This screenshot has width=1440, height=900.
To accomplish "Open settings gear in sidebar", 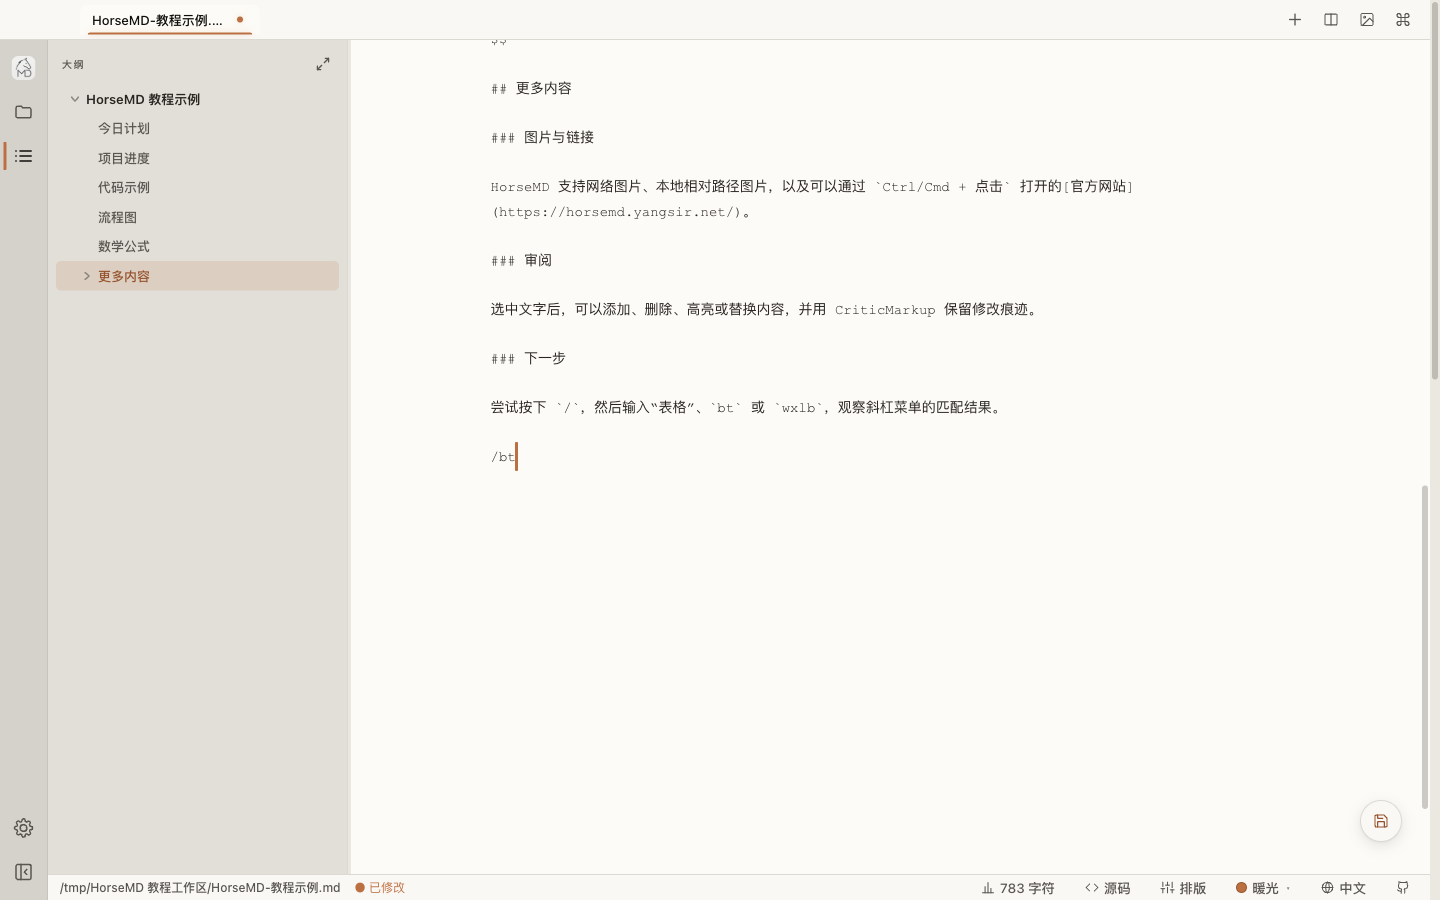I will point(24,828).
